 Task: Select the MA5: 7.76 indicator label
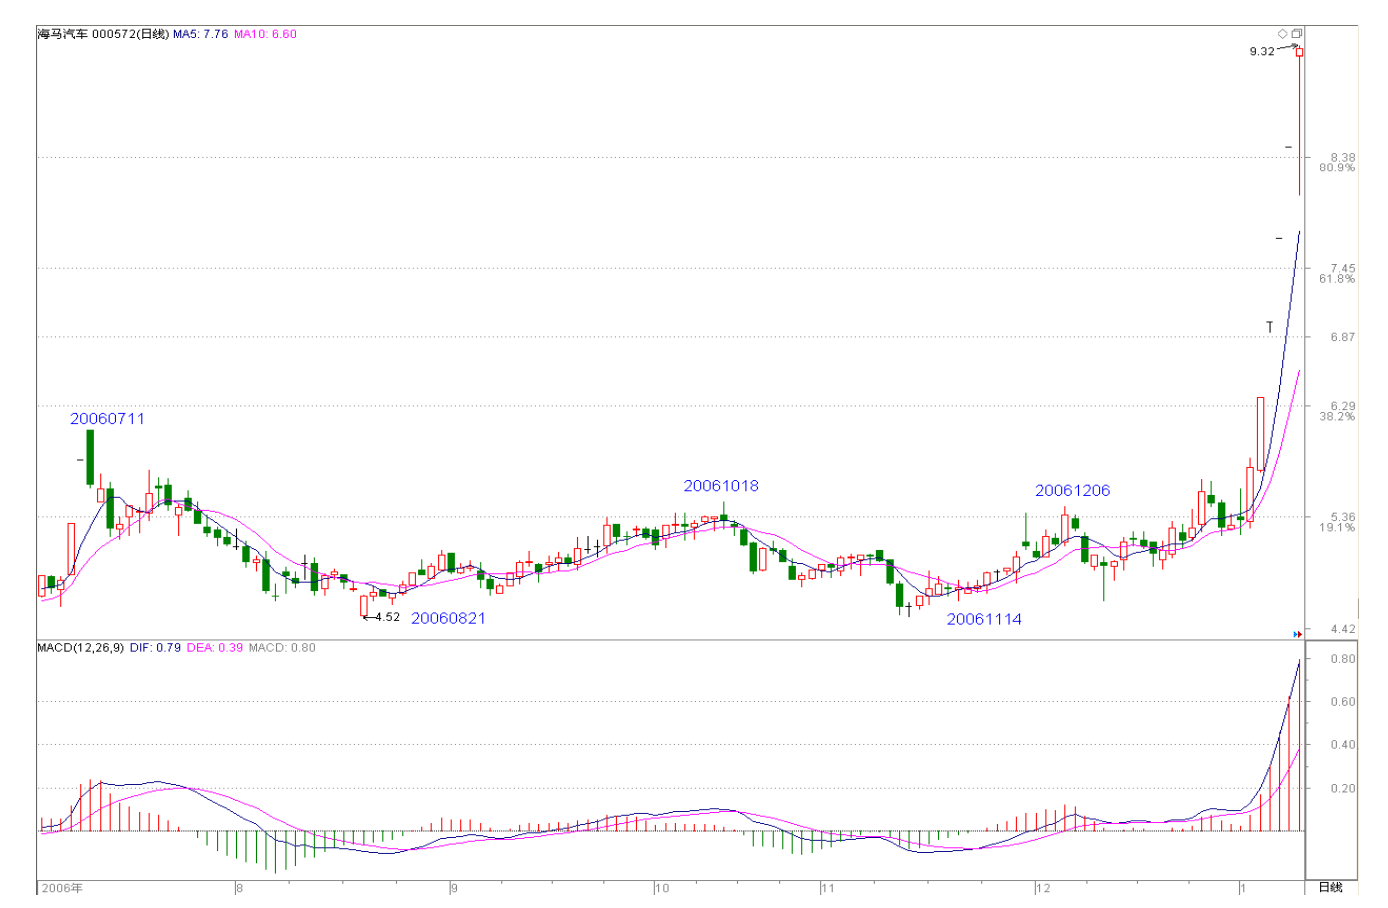200,34
